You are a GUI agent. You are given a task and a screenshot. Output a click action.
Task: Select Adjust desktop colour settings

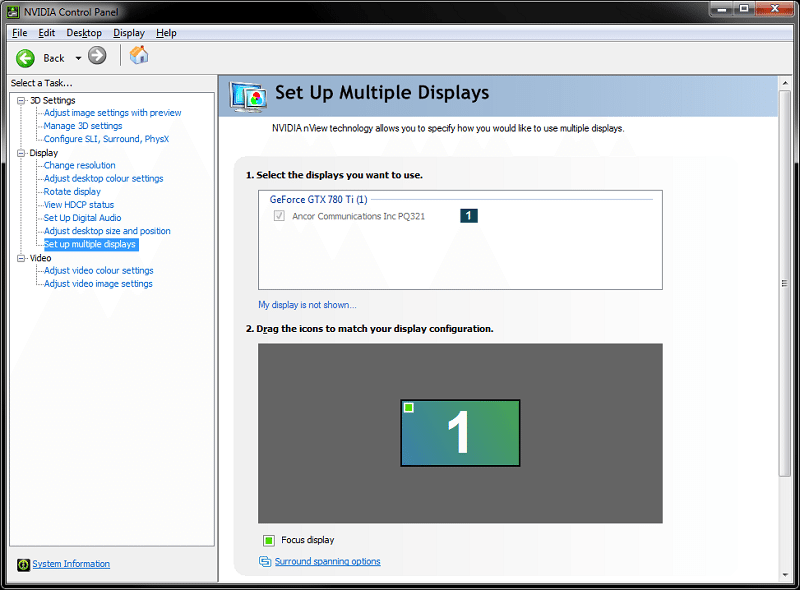pyautogui.click(x=103, y=179)
